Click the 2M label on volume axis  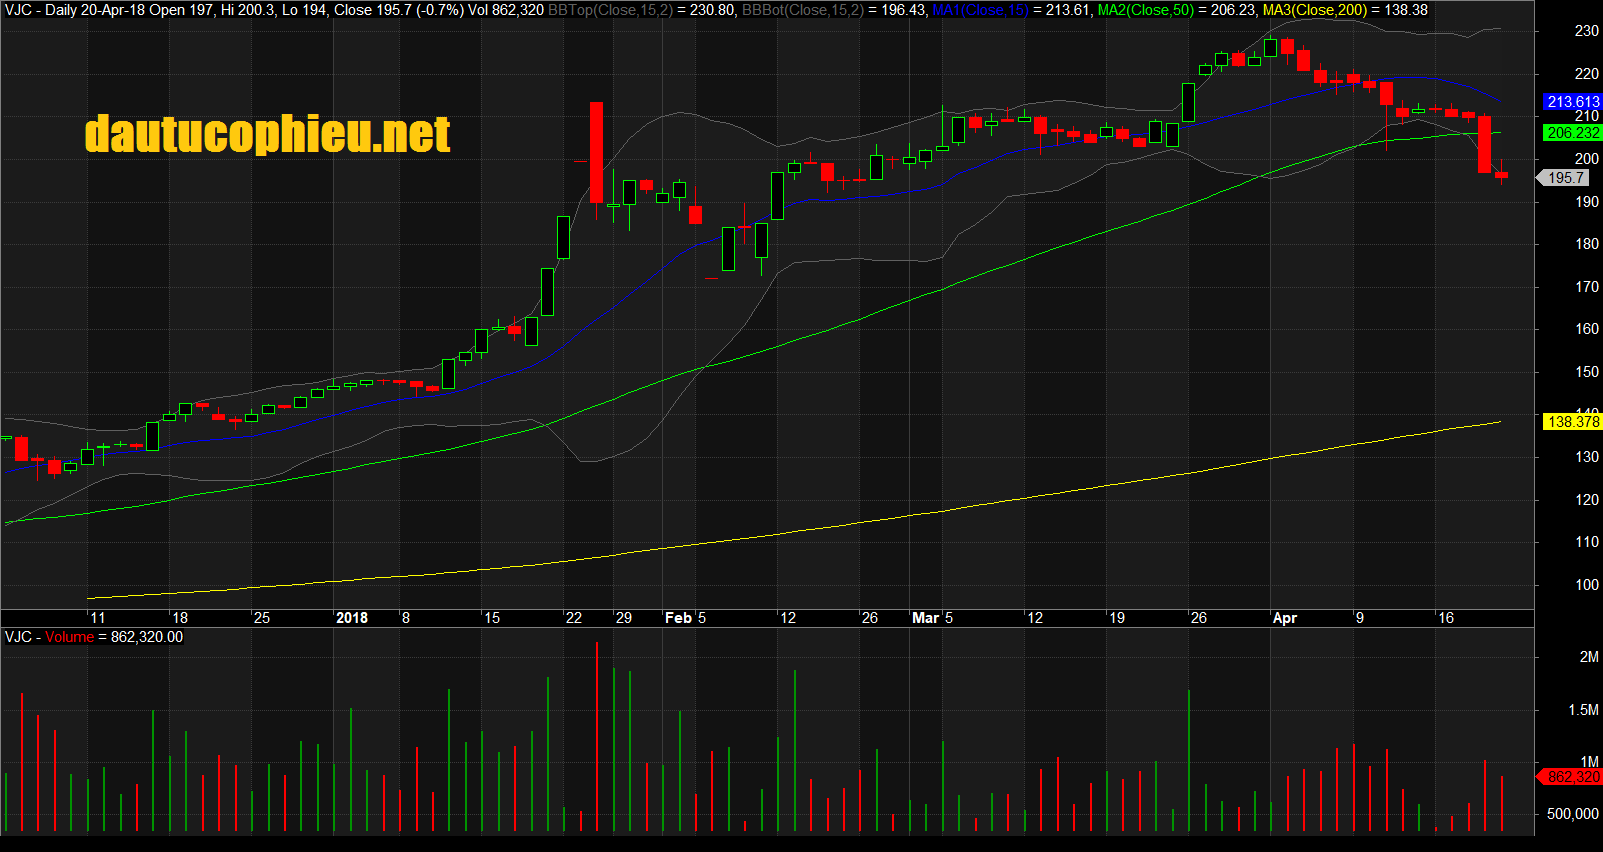pyautogui.click(x=1588, y=657)
